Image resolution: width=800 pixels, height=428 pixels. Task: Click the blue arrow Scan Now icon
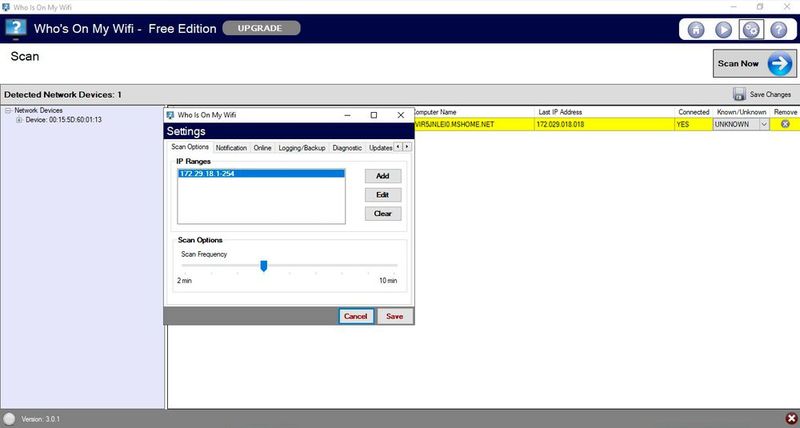tap(780, 64)
